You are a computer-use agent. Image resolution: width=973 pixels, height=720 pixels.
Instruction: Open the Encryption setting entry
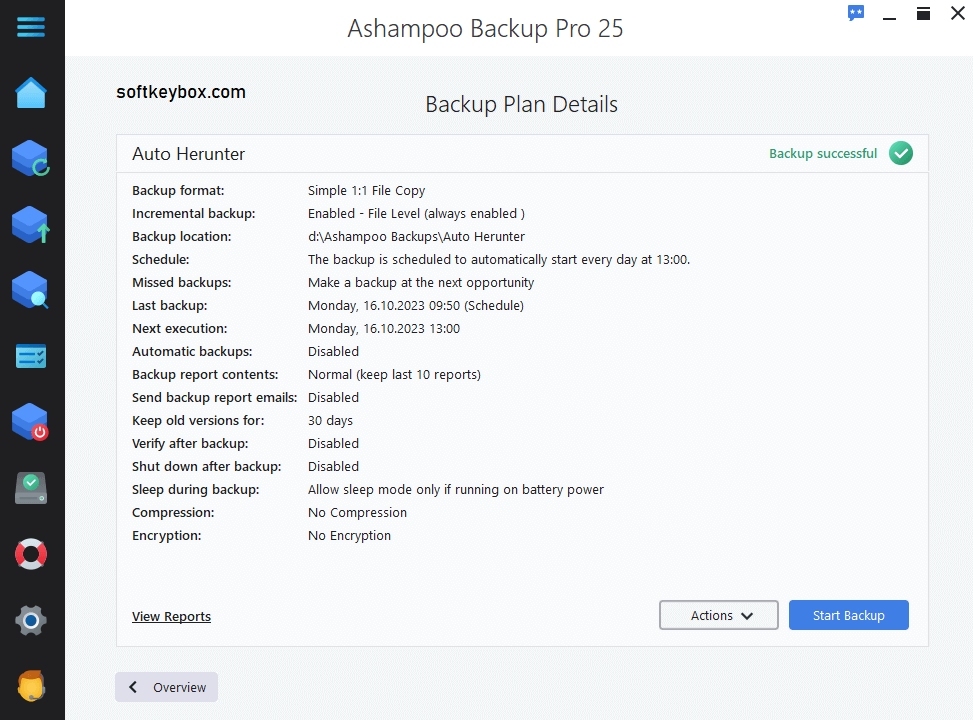pos(349,535)
